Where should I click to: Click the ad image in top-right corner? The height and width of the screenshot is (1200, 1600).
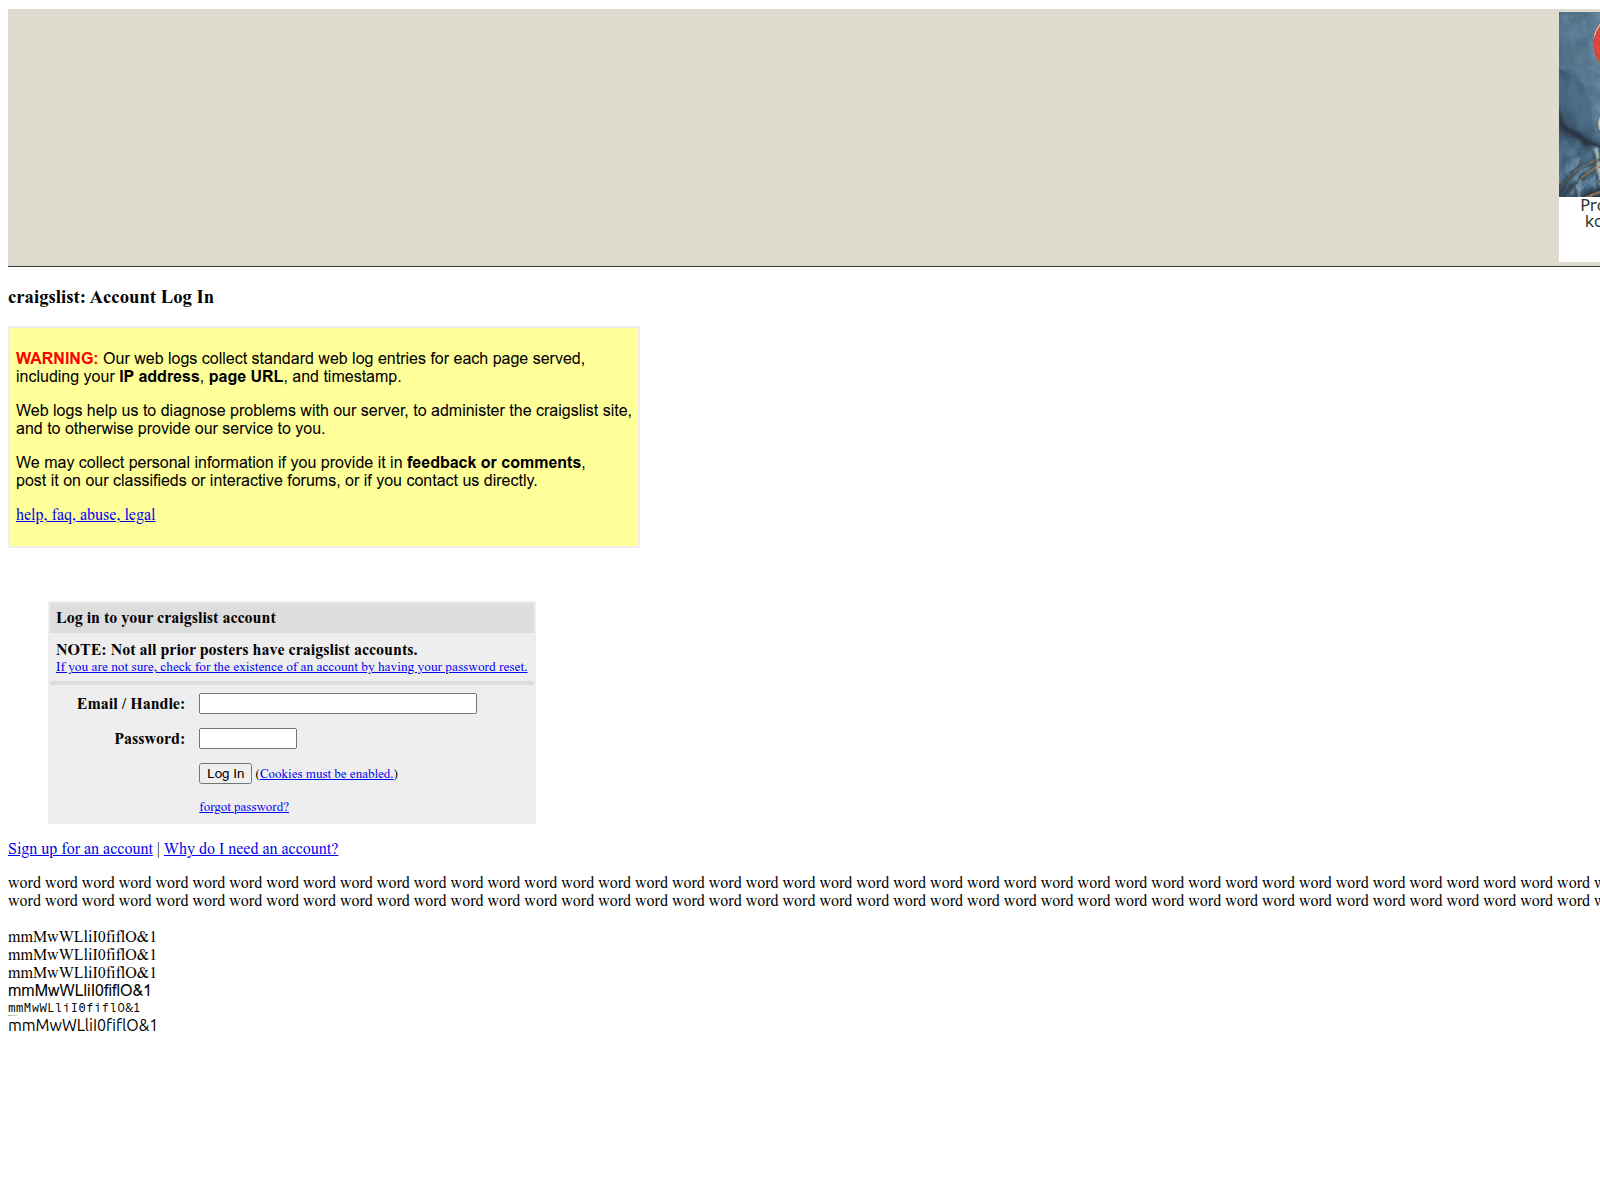(1580, 105)
